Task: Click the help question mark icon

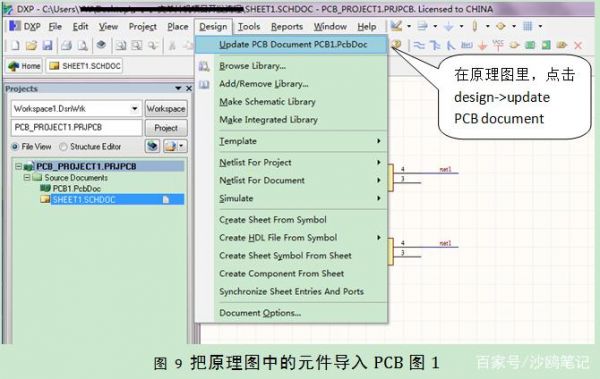Action: click(396, 45)
